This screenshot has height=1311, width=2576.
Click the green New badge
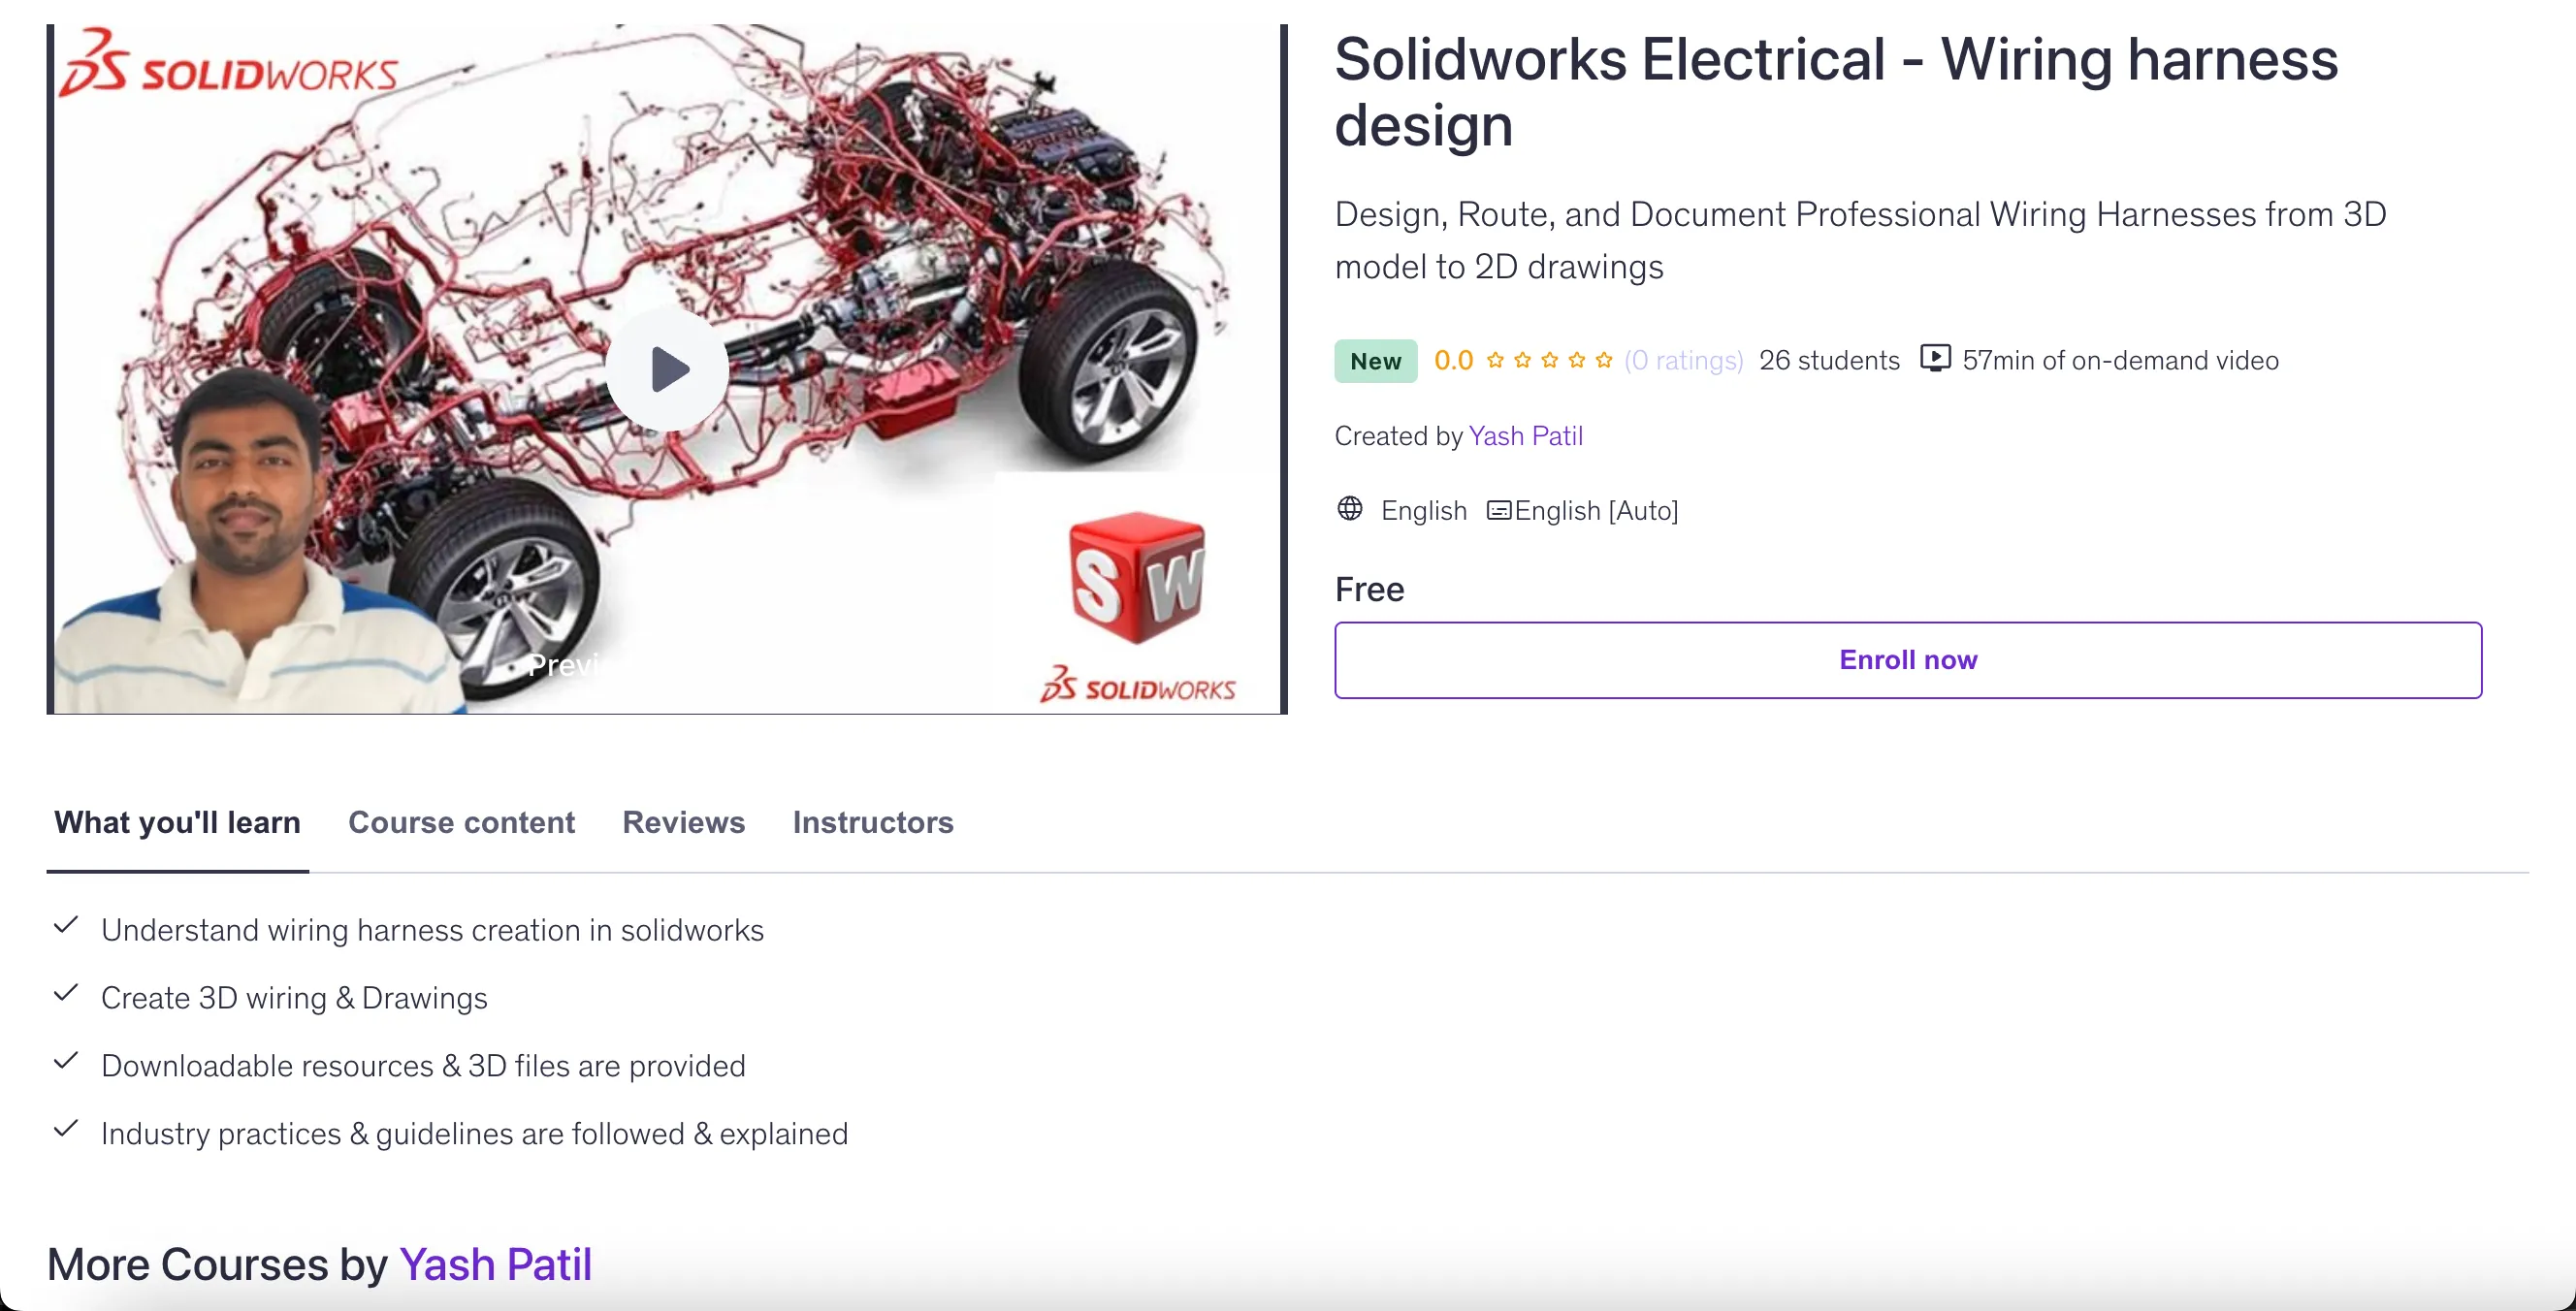[x=1375, y=361]
